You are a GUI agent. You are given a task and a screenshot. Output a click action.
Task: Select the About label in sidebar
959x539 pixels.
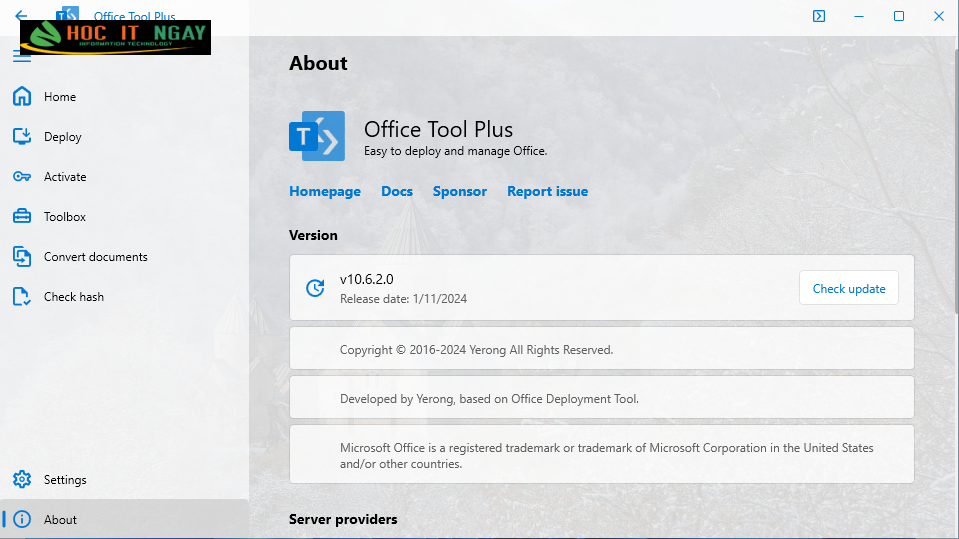pos(60,519)
